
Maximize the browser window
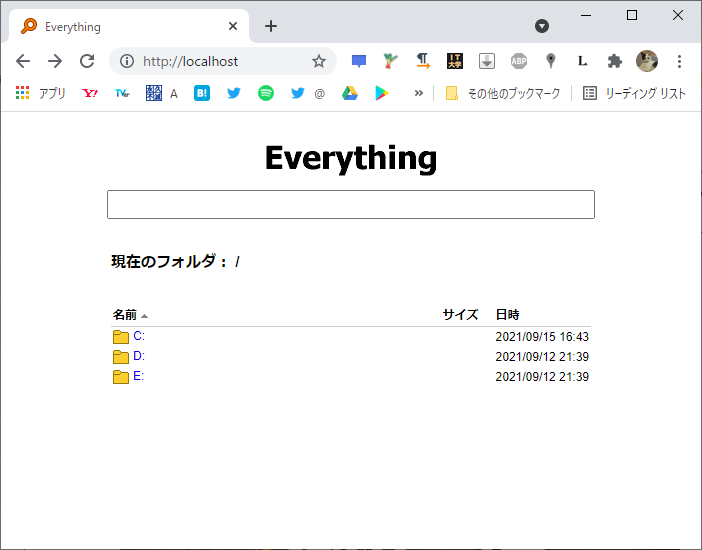click(x=632, y=15)
